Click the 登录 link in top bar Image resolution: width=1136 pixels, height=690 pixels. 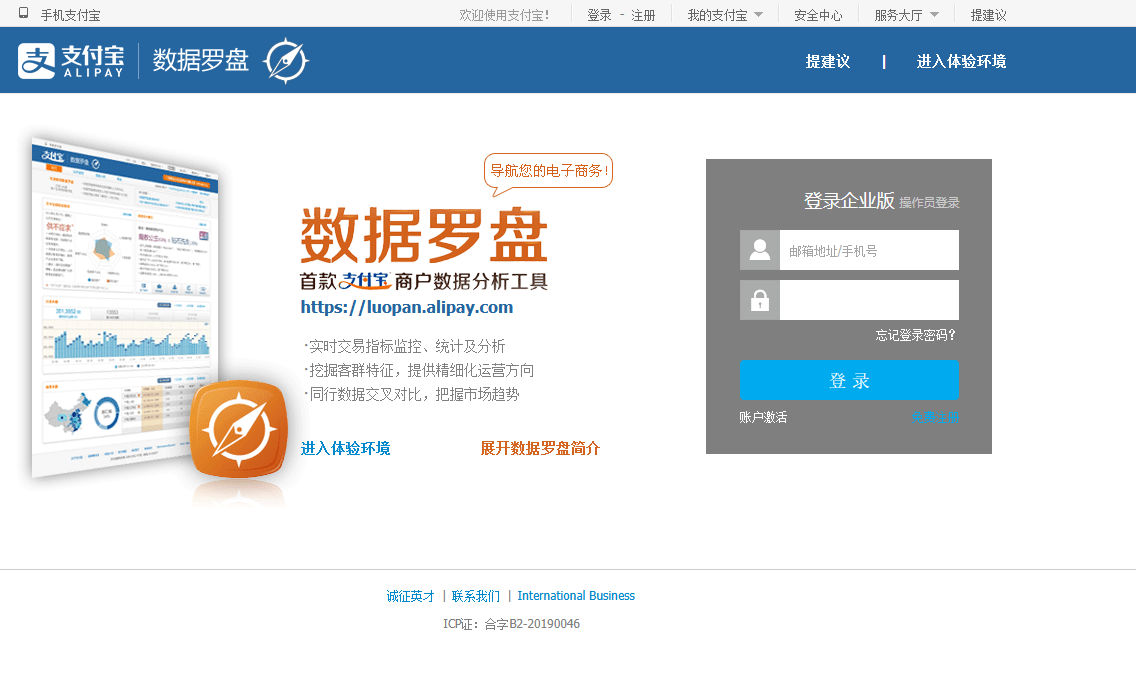coord(599,15)
